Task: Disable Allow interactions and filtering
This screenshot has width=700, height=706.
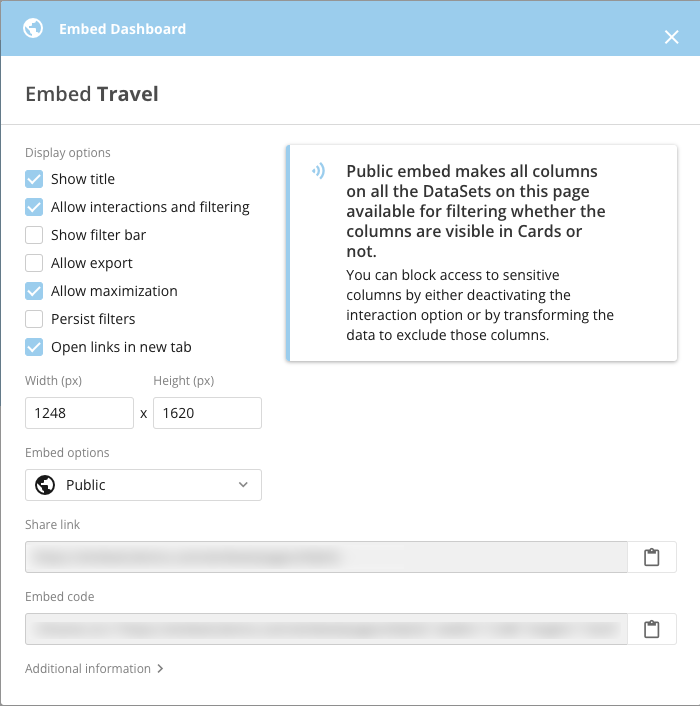Action: point(34,207)
